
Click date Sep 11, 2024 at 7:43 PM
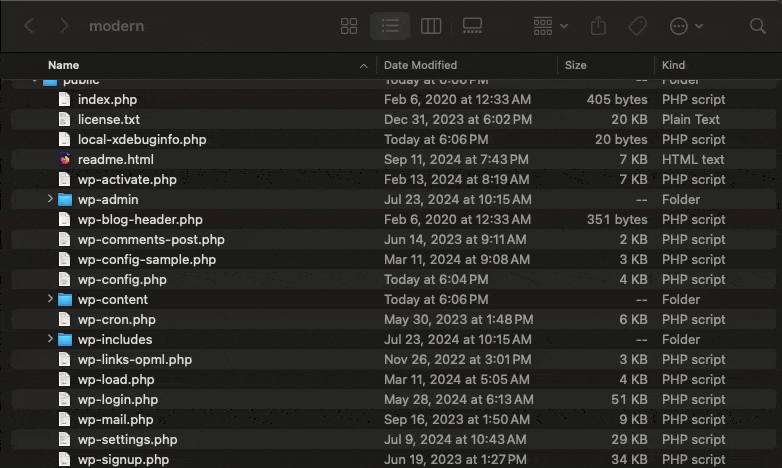pos(456,160)
